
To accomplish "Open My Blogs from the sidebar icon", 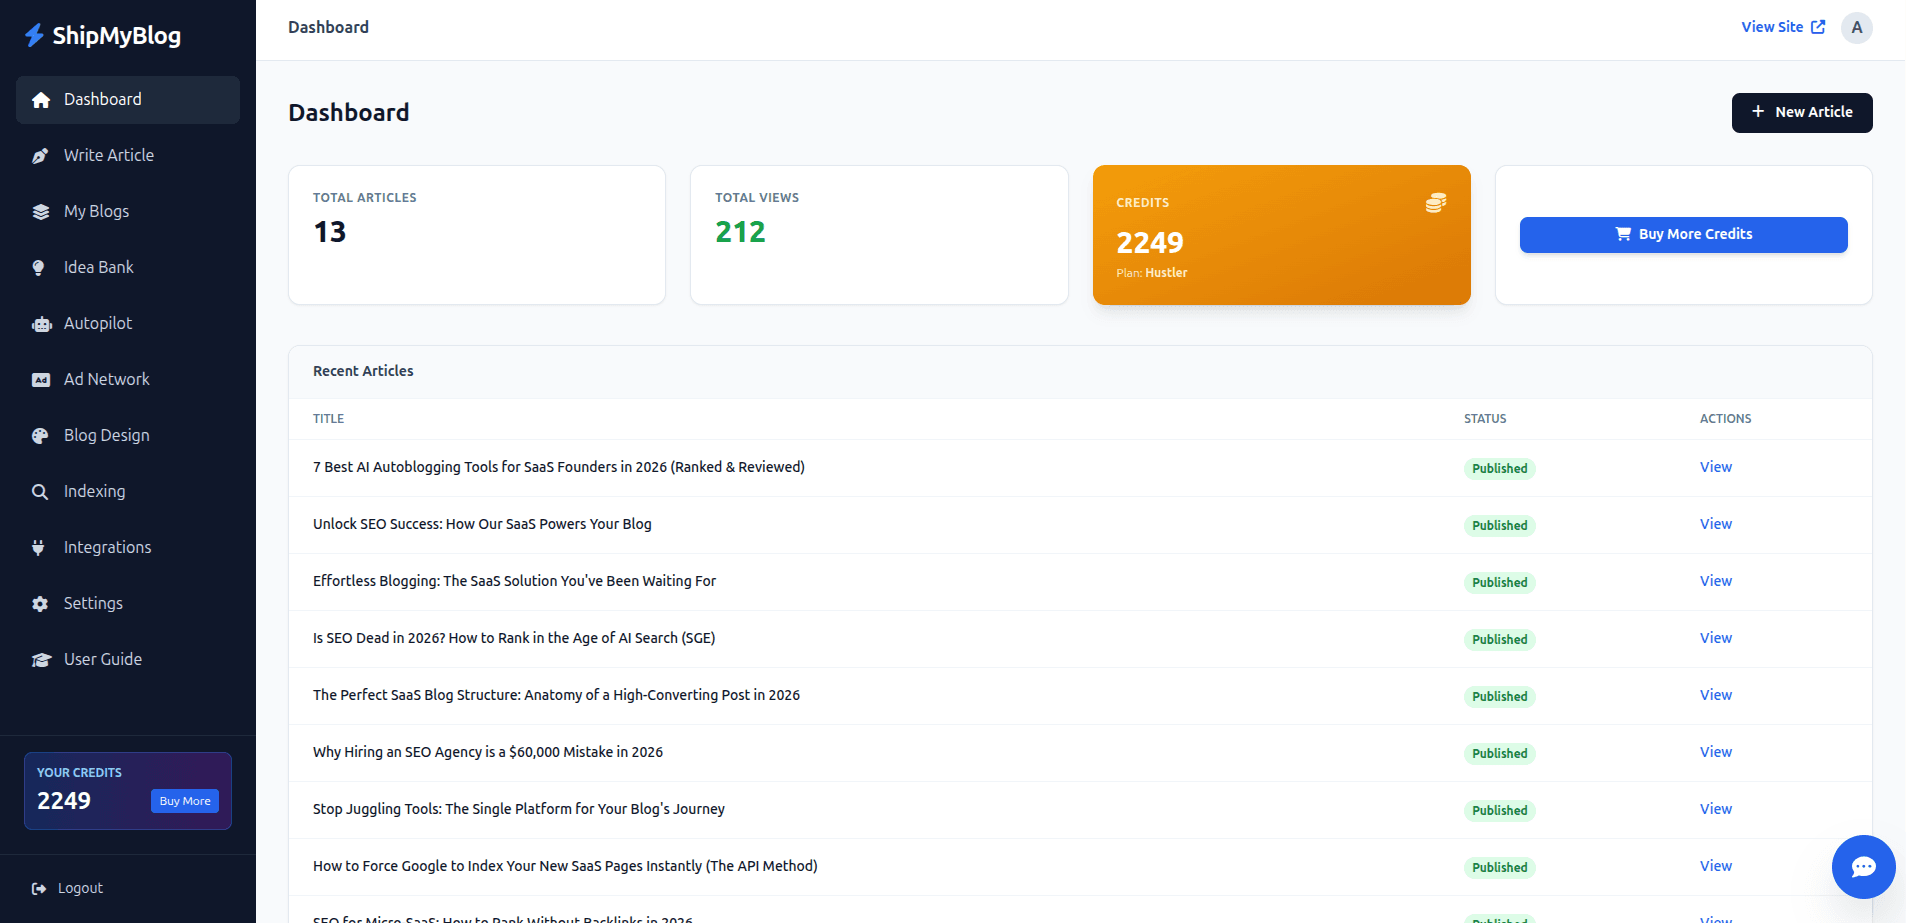I will point(40,211).
